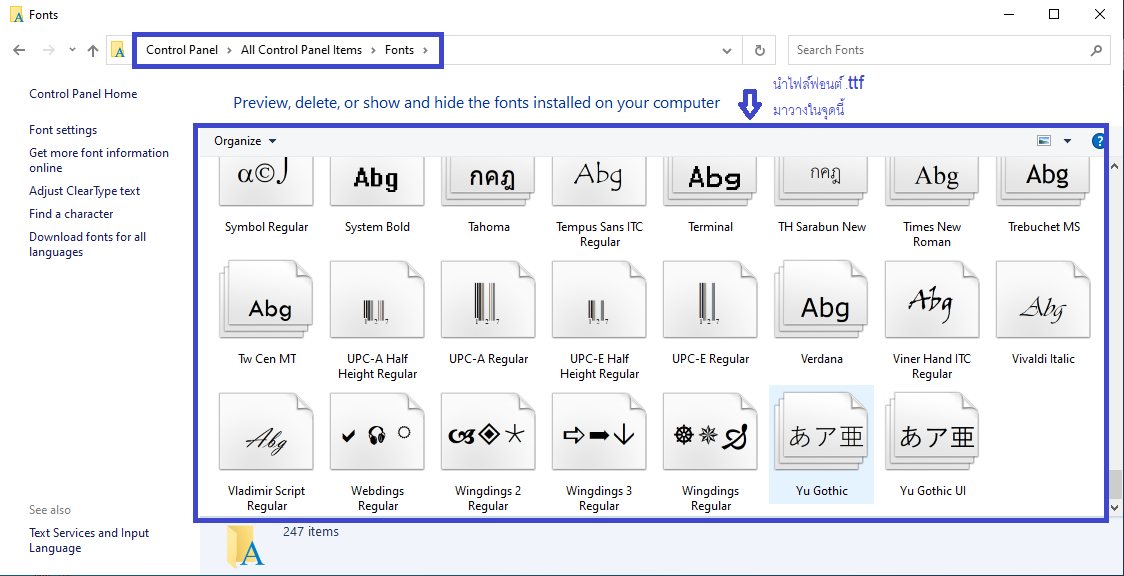Select the TH Sarabun New font icon
The height and width of the screenshot is (576, 1124).
click(821, 183)
